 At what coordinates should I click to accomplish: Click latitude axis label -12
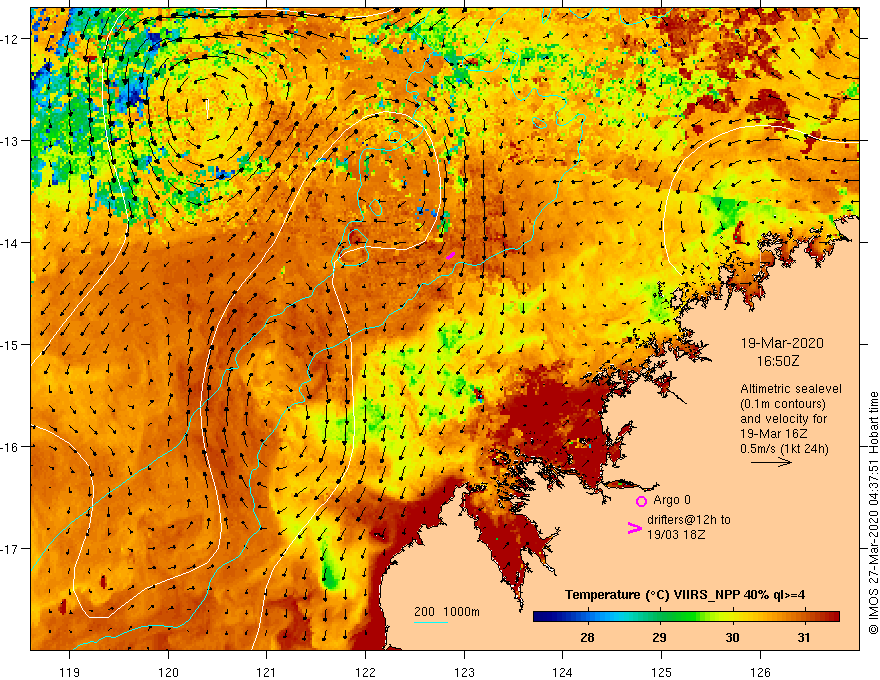tap(10, 39)
